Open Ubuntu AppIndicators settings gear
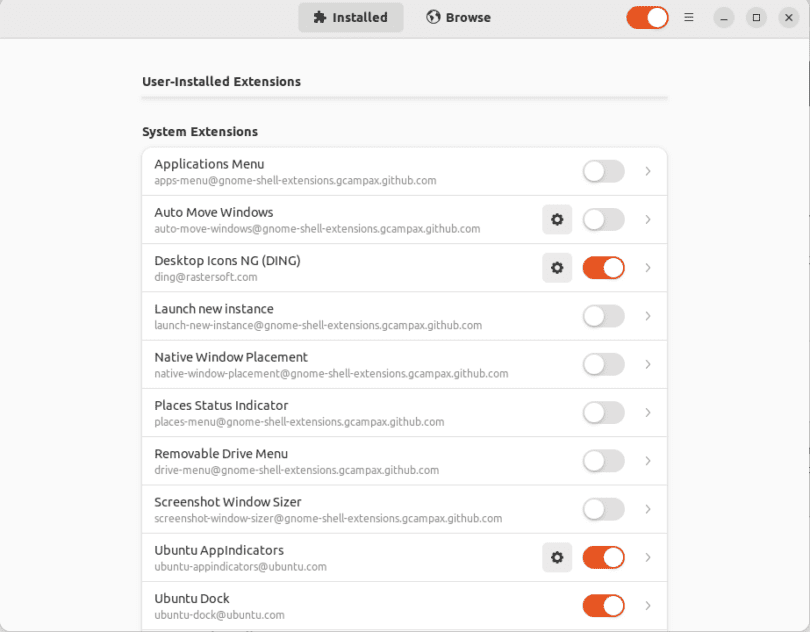This screenshot has width=810, height=632. click(557, 557)
